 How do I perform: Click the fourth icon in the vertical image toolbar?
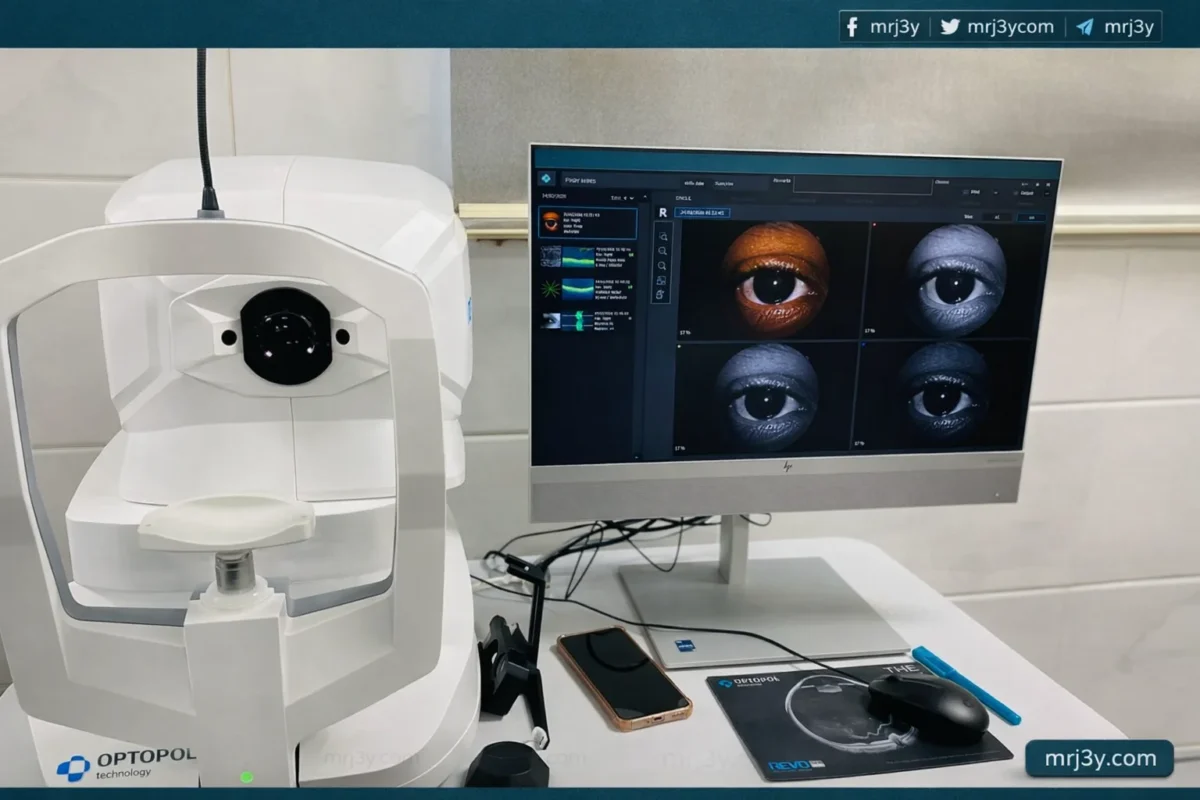coord(661,281)
